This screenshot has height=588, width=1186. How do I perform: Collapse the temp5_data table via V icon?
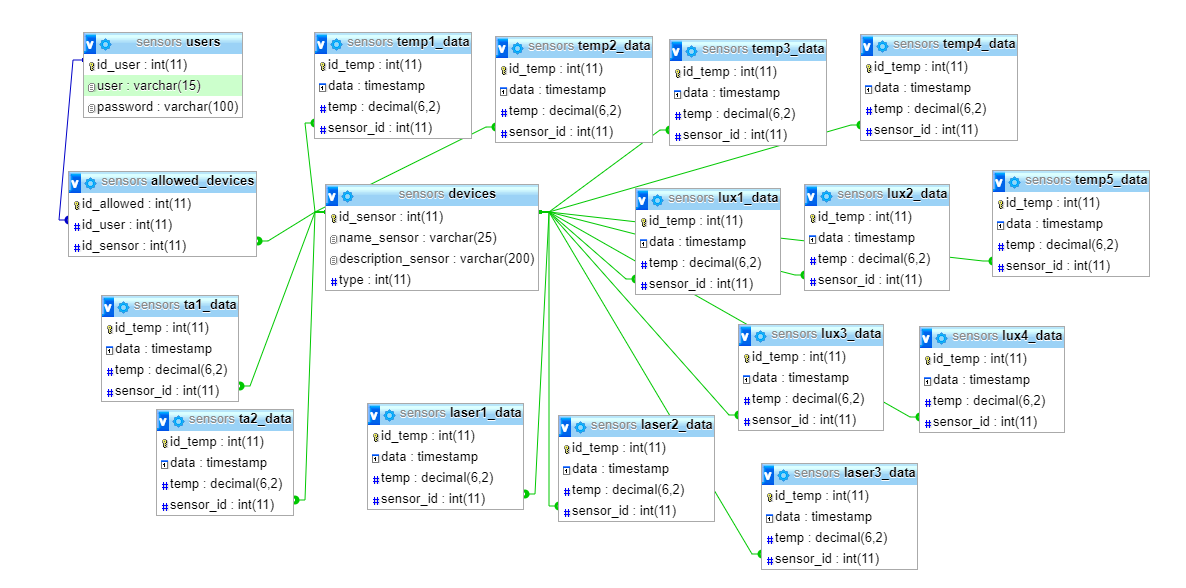pyautogui.click(x=999, y=182)
